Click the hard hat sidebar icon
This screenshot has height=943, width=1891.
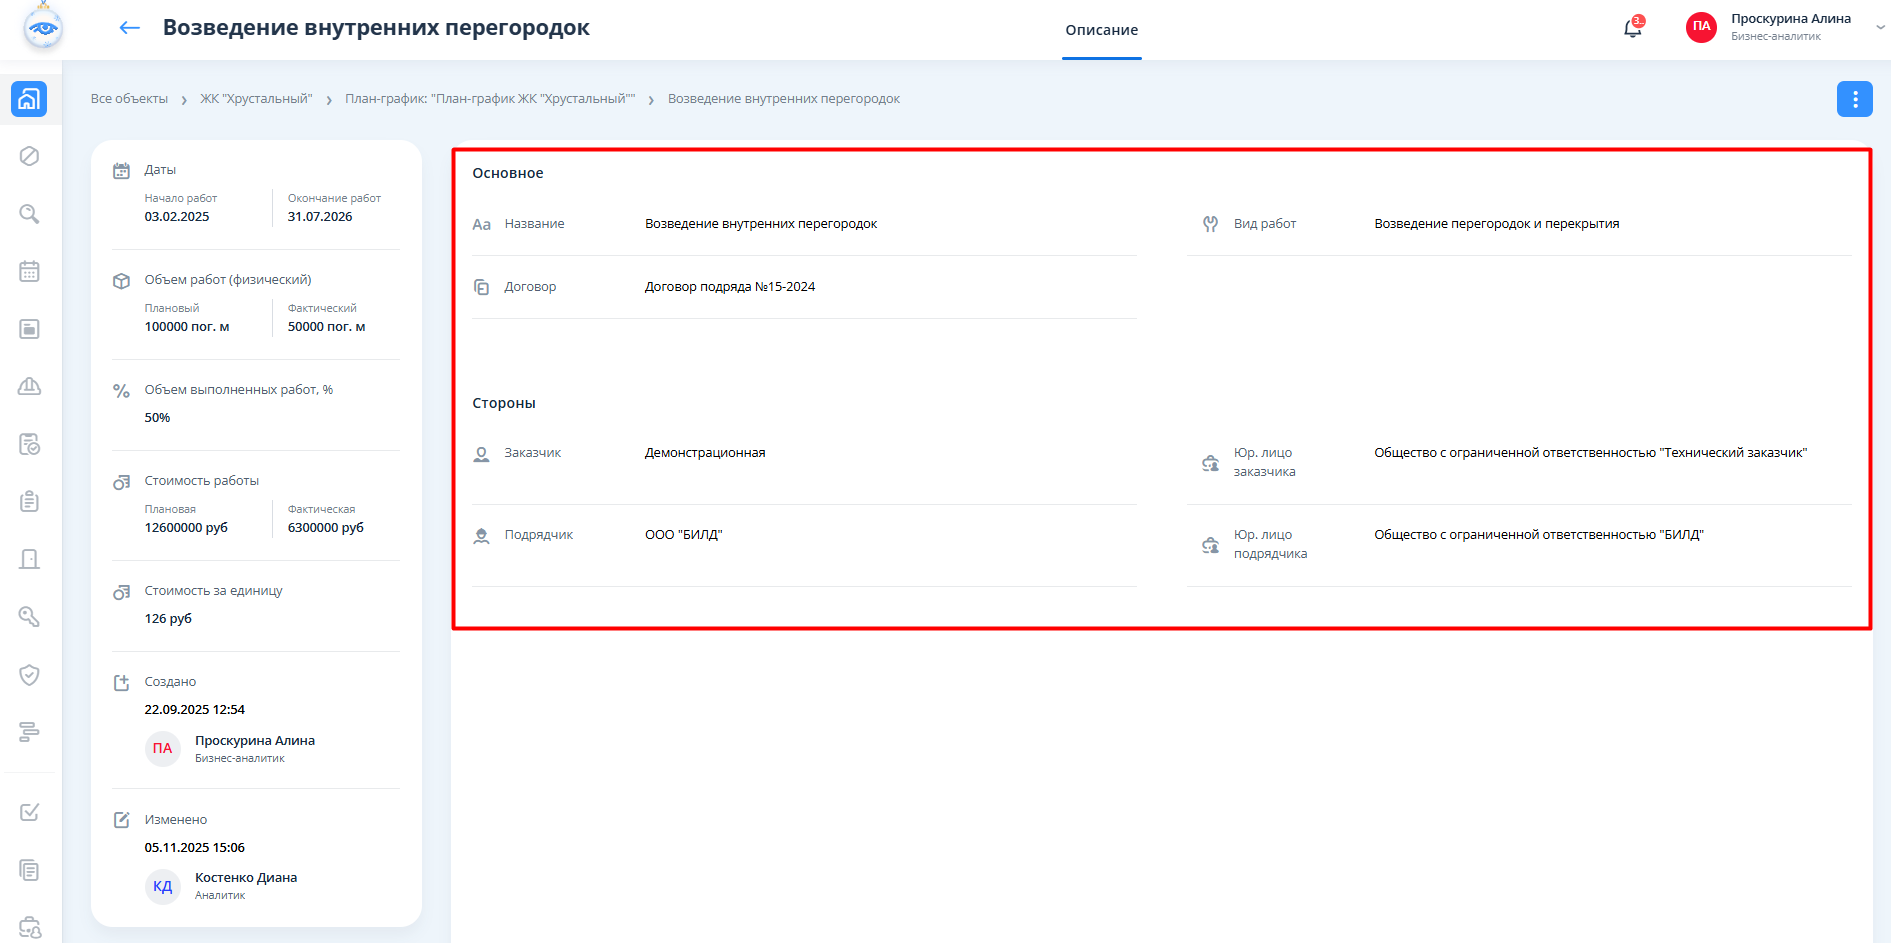(29, 387)
